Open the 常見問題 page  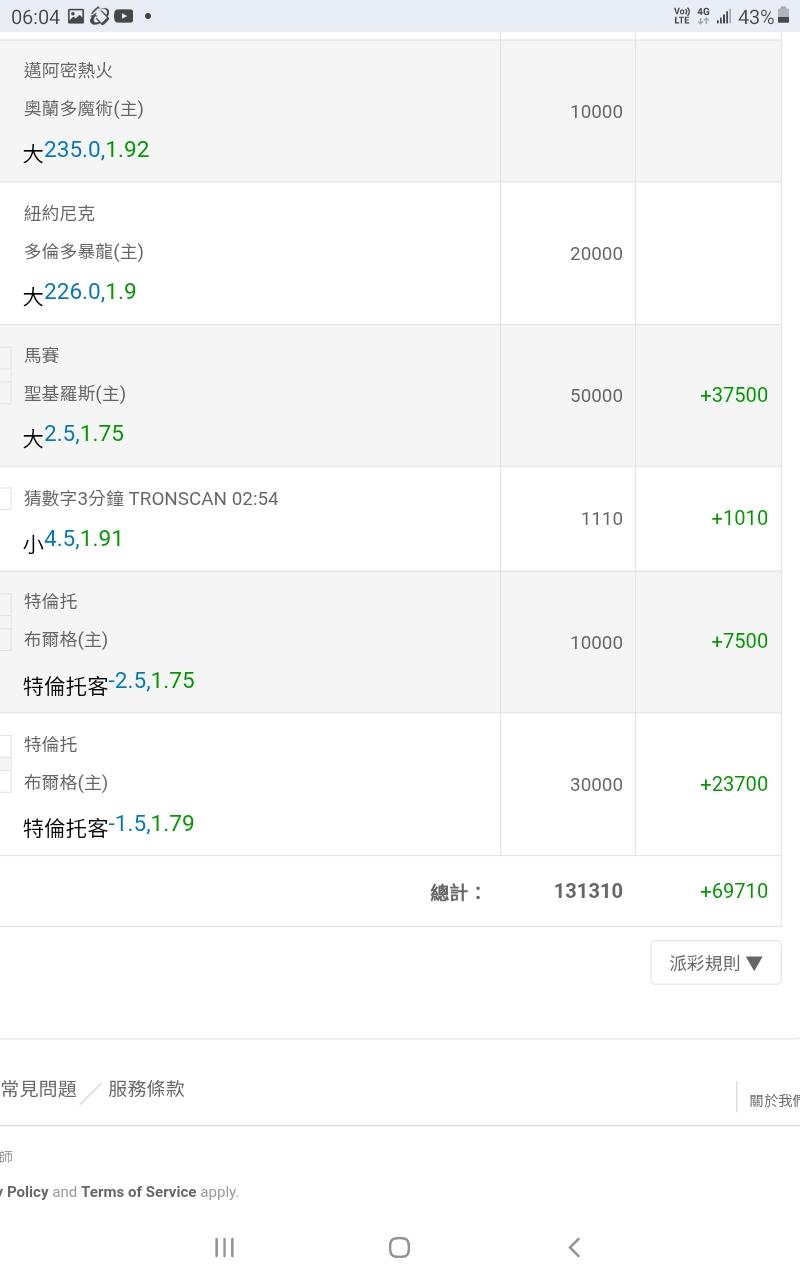pyautogui.click(x=39, y=1089)
